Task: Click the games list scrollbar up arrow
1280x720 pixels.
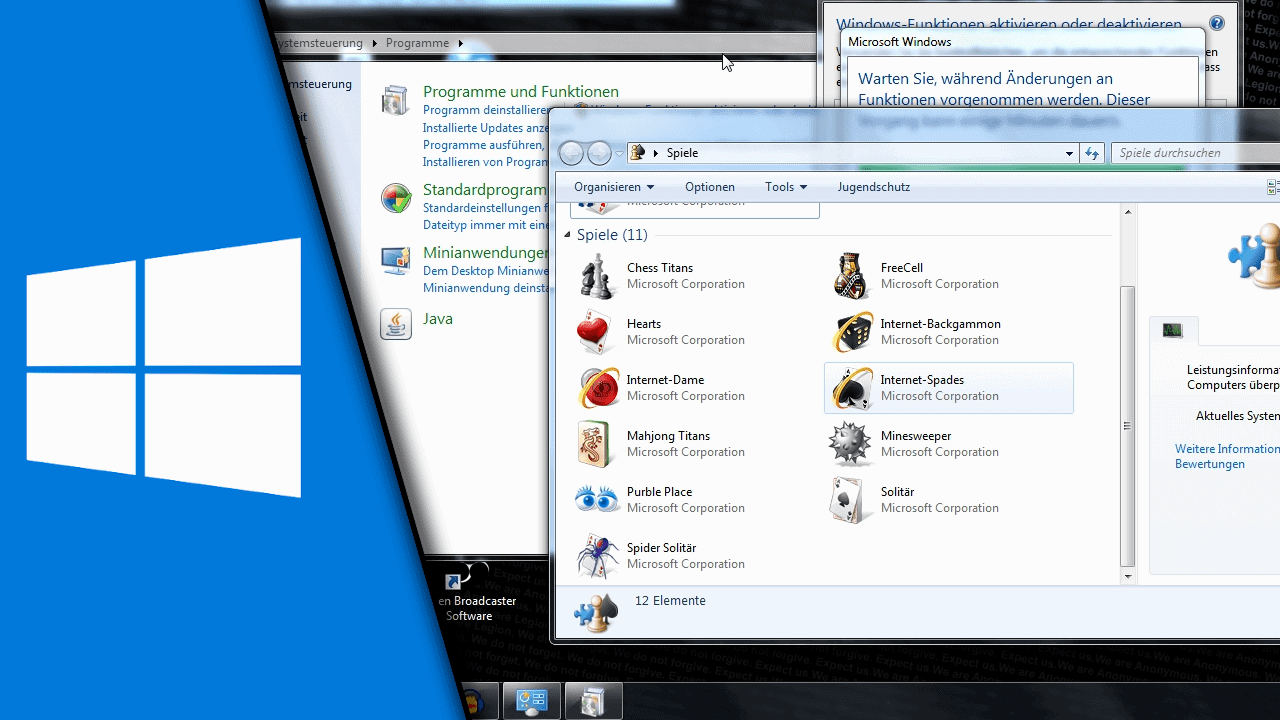Action: coord(1128,212)
